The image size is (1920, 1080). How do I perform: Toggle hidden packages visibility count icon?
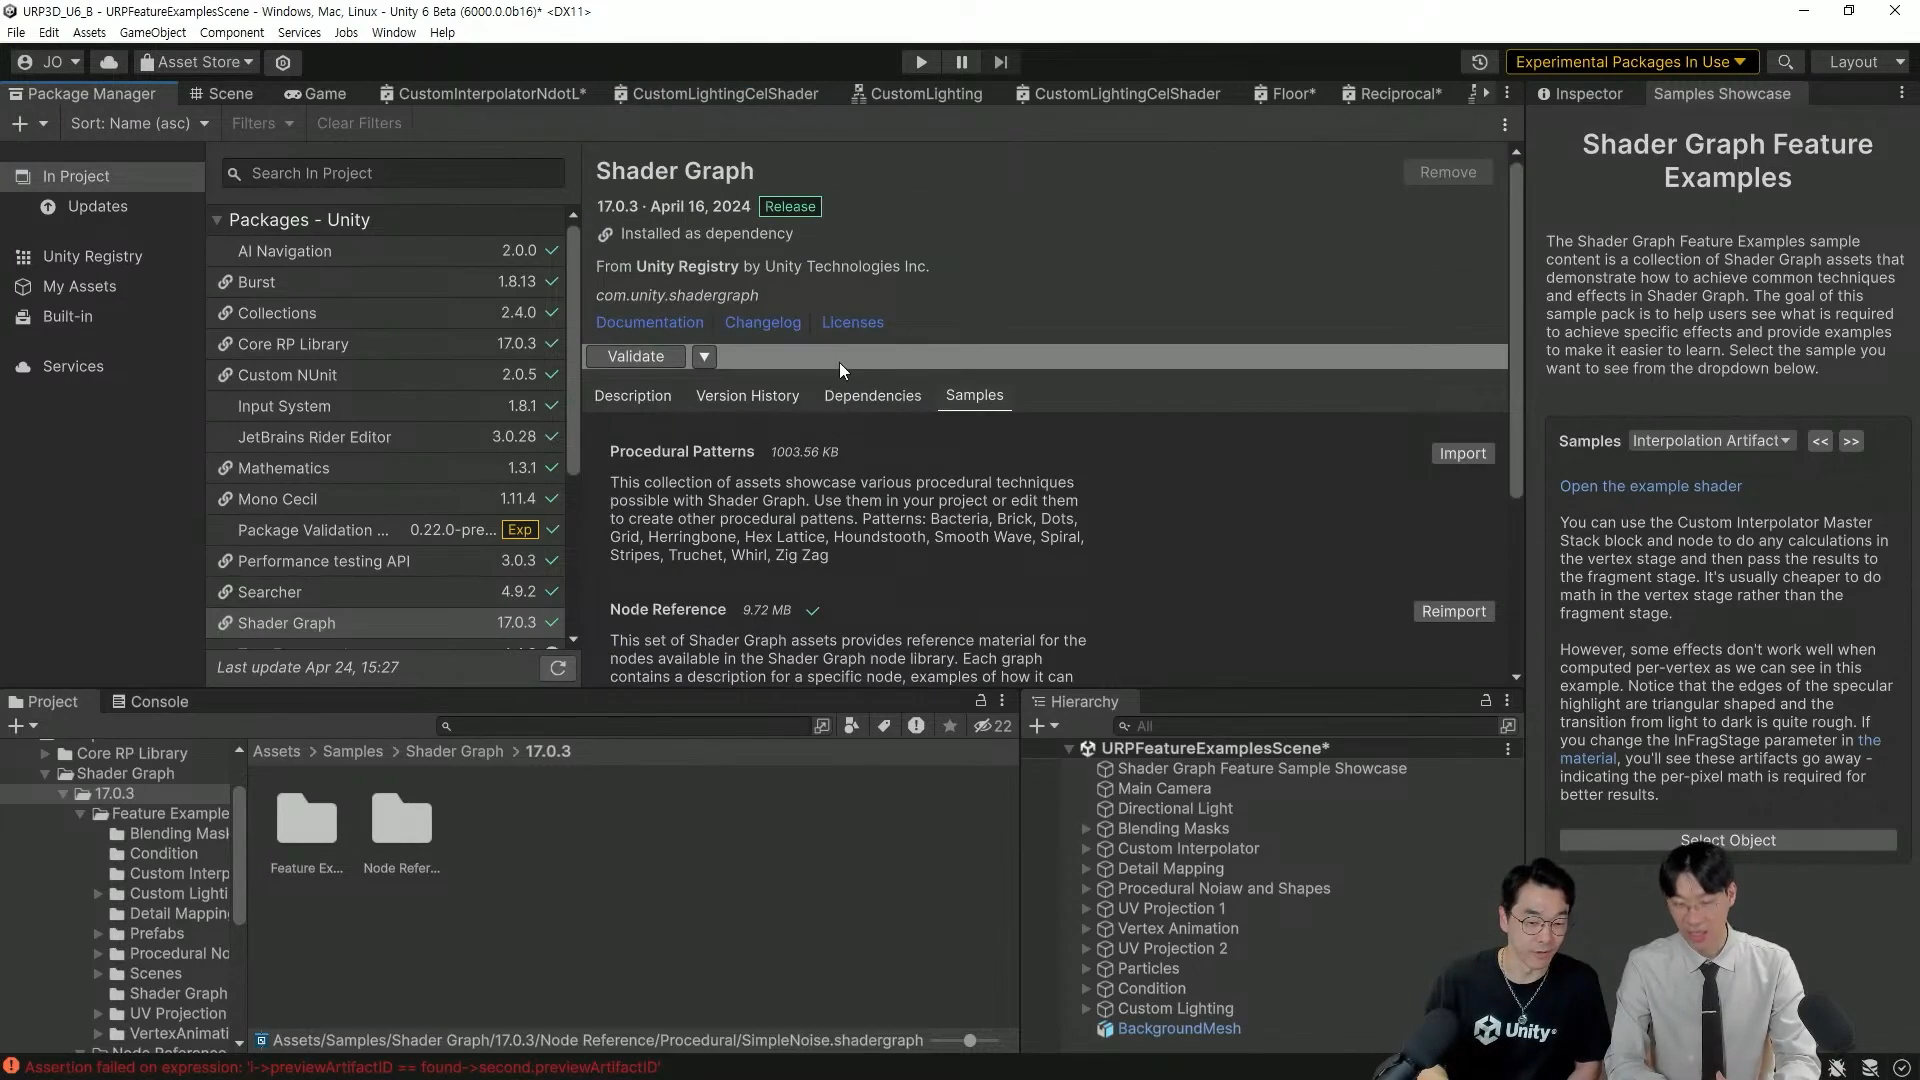pyautogui.click(x=992, y=726)
